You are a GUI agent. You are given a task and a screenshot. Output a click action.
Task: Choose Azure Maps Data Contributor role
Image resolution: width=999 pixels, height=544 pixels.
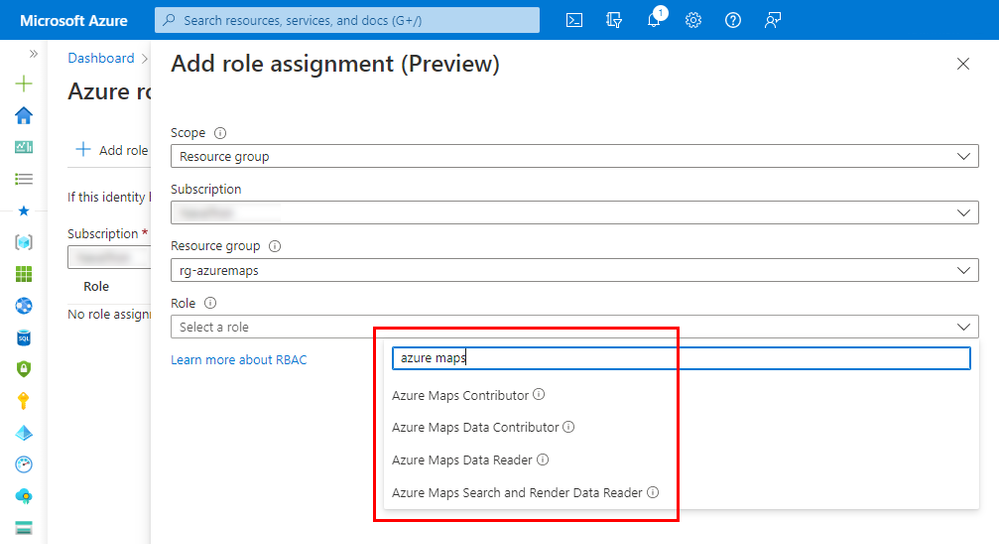click(x=475, y=427)
